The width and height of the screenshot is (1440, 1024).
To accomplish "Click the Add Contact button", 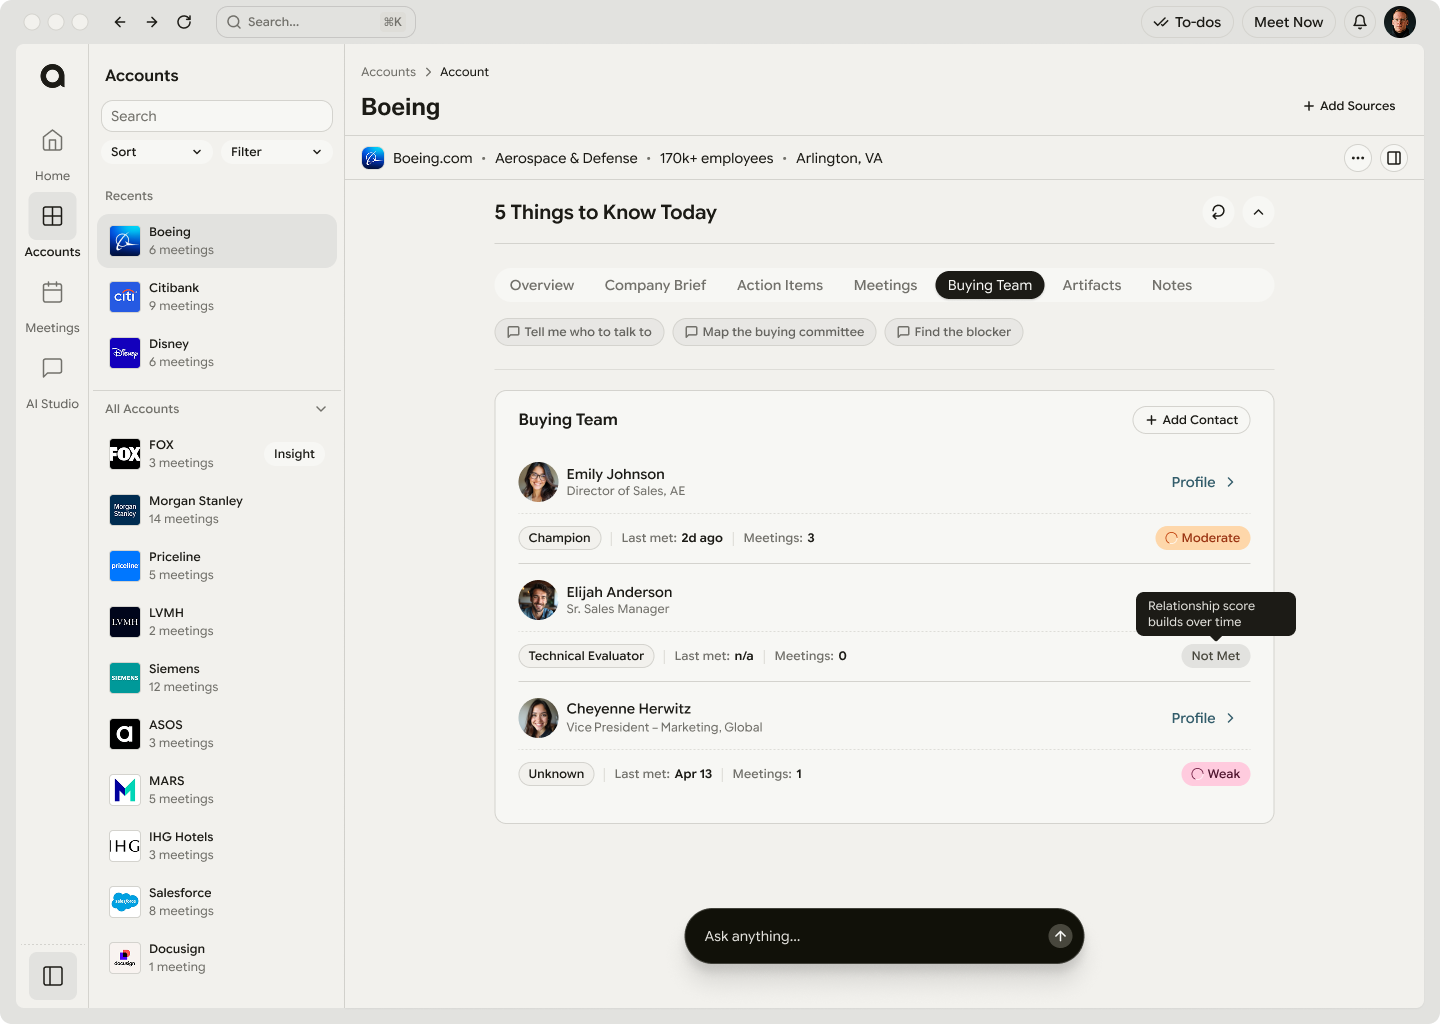I will [x=1191, y=420].
